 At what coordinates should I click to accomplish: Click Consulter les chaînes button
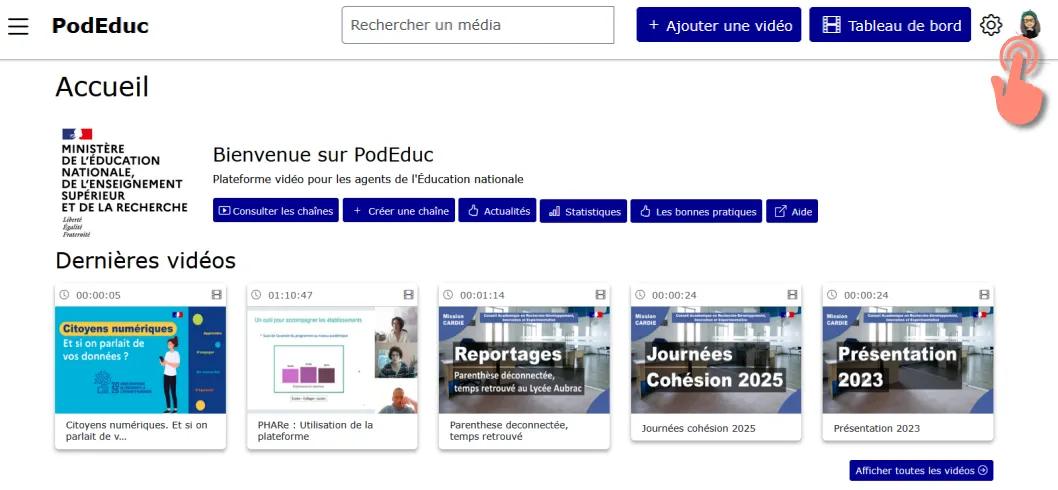pyautogui.click(x=276, y=211)
